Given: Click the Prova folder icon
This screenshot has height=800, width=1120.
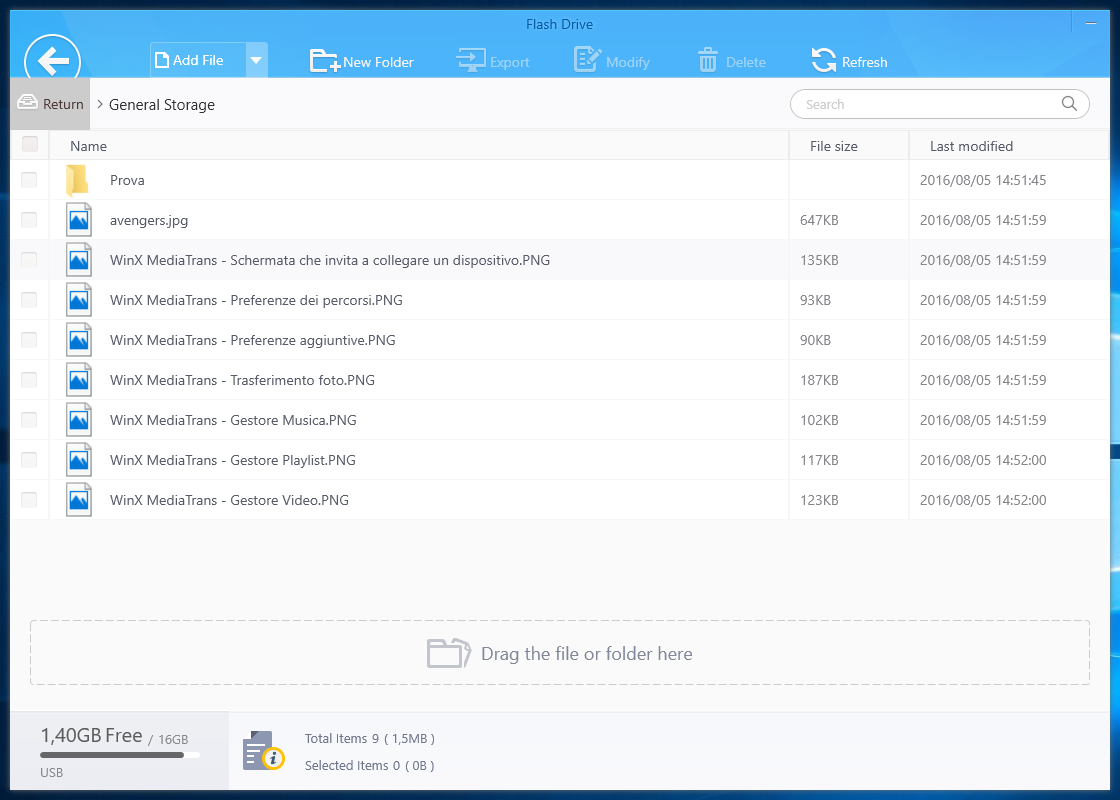Looking at the screenshot, I should 77,180.
